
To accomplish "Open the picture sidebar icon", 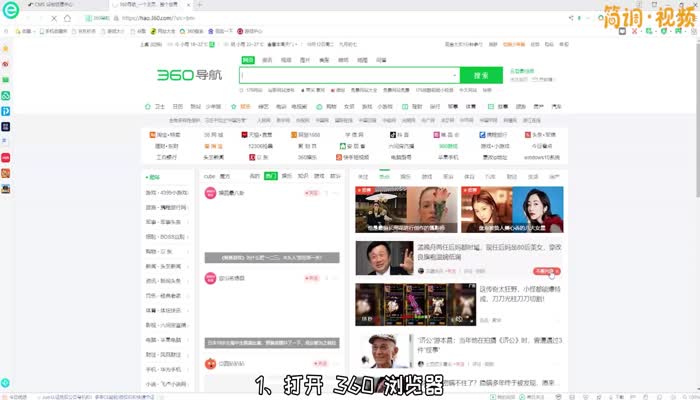I will [x=5, y=189].
